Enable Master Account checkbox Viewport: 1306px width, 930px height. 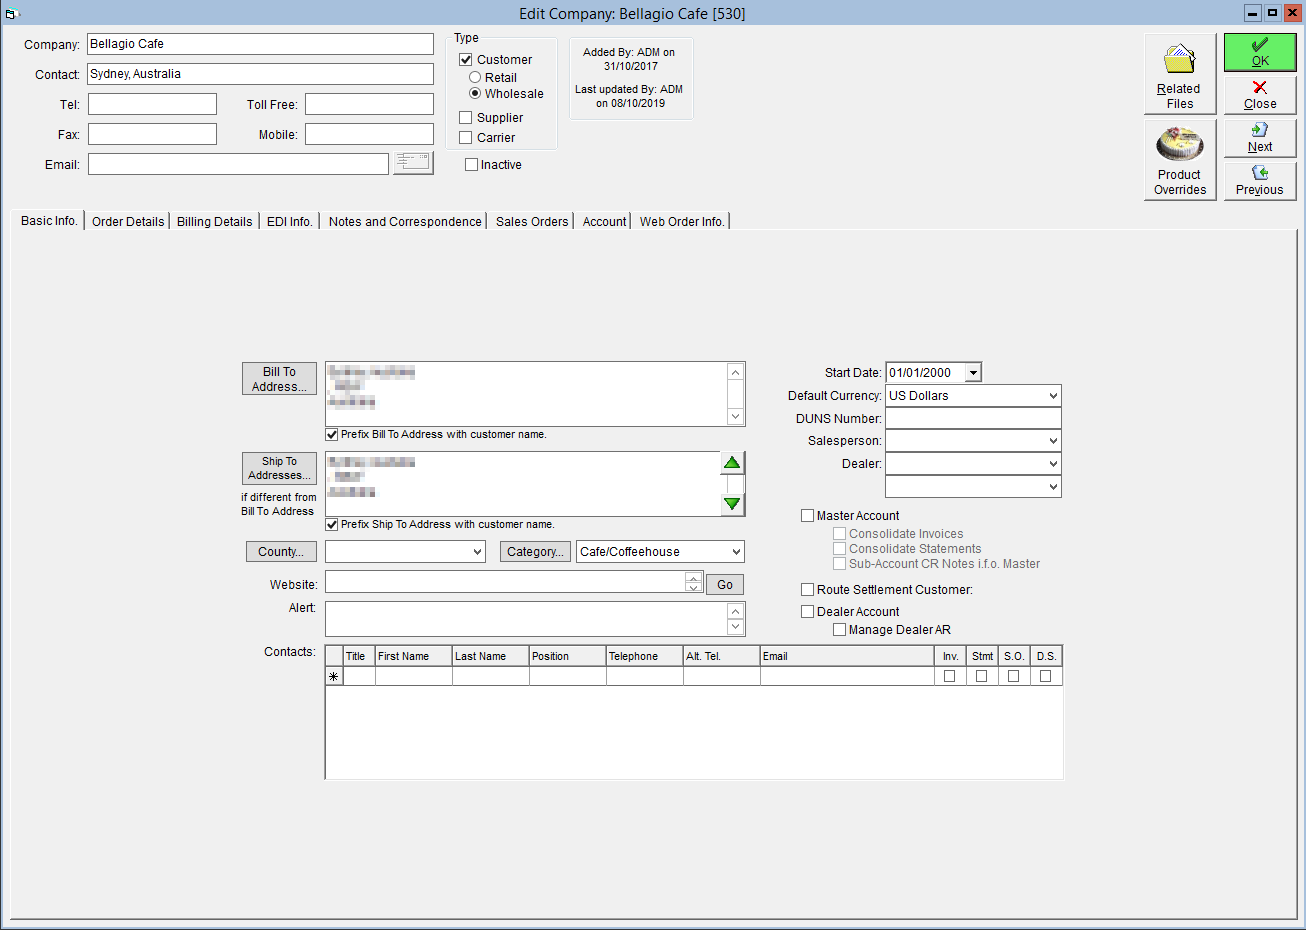click(x=807, y=516)
